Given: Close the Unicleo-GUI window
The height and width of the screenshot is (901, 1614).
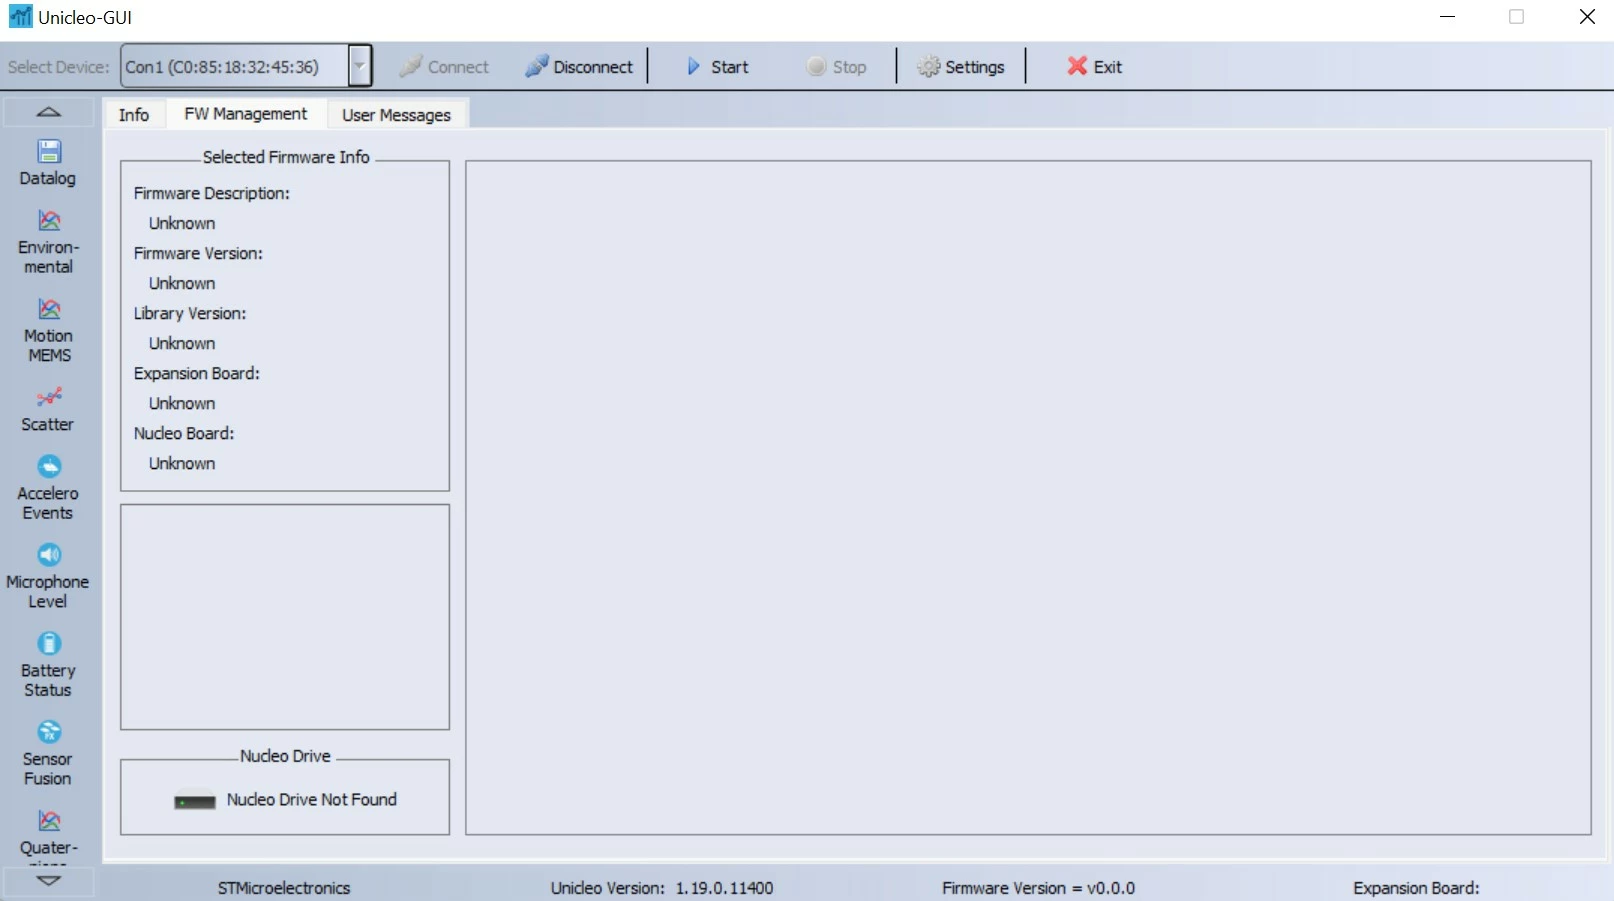Looking at the screenshot, I should (x=1587, y=17).
